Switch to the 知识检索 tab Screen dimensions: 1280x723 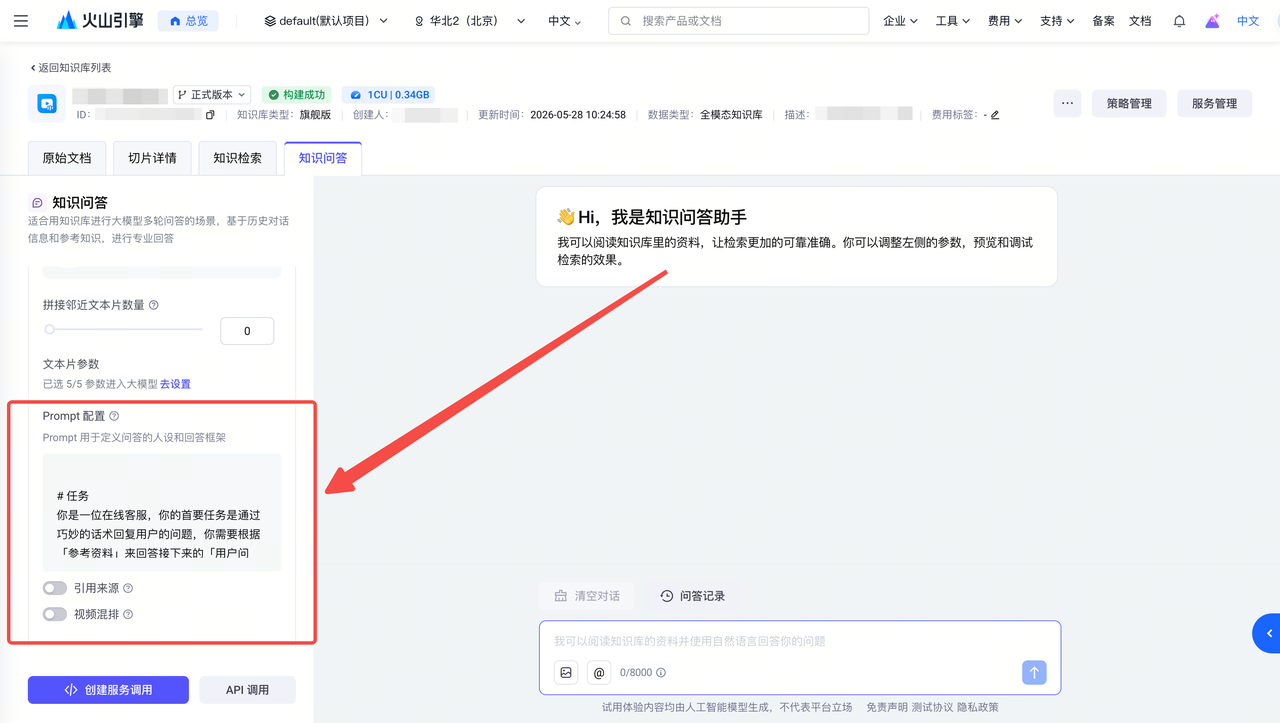pos(237,158)
